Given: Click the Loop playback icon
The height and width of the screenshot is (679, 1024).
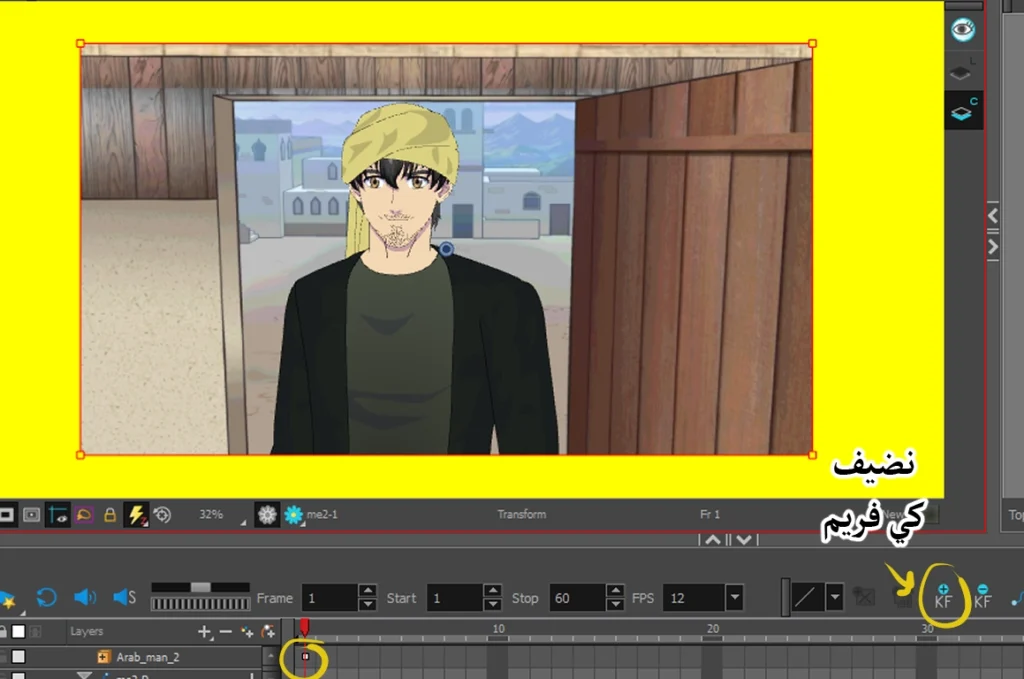Looking at the screenshot, I should 46,598.
